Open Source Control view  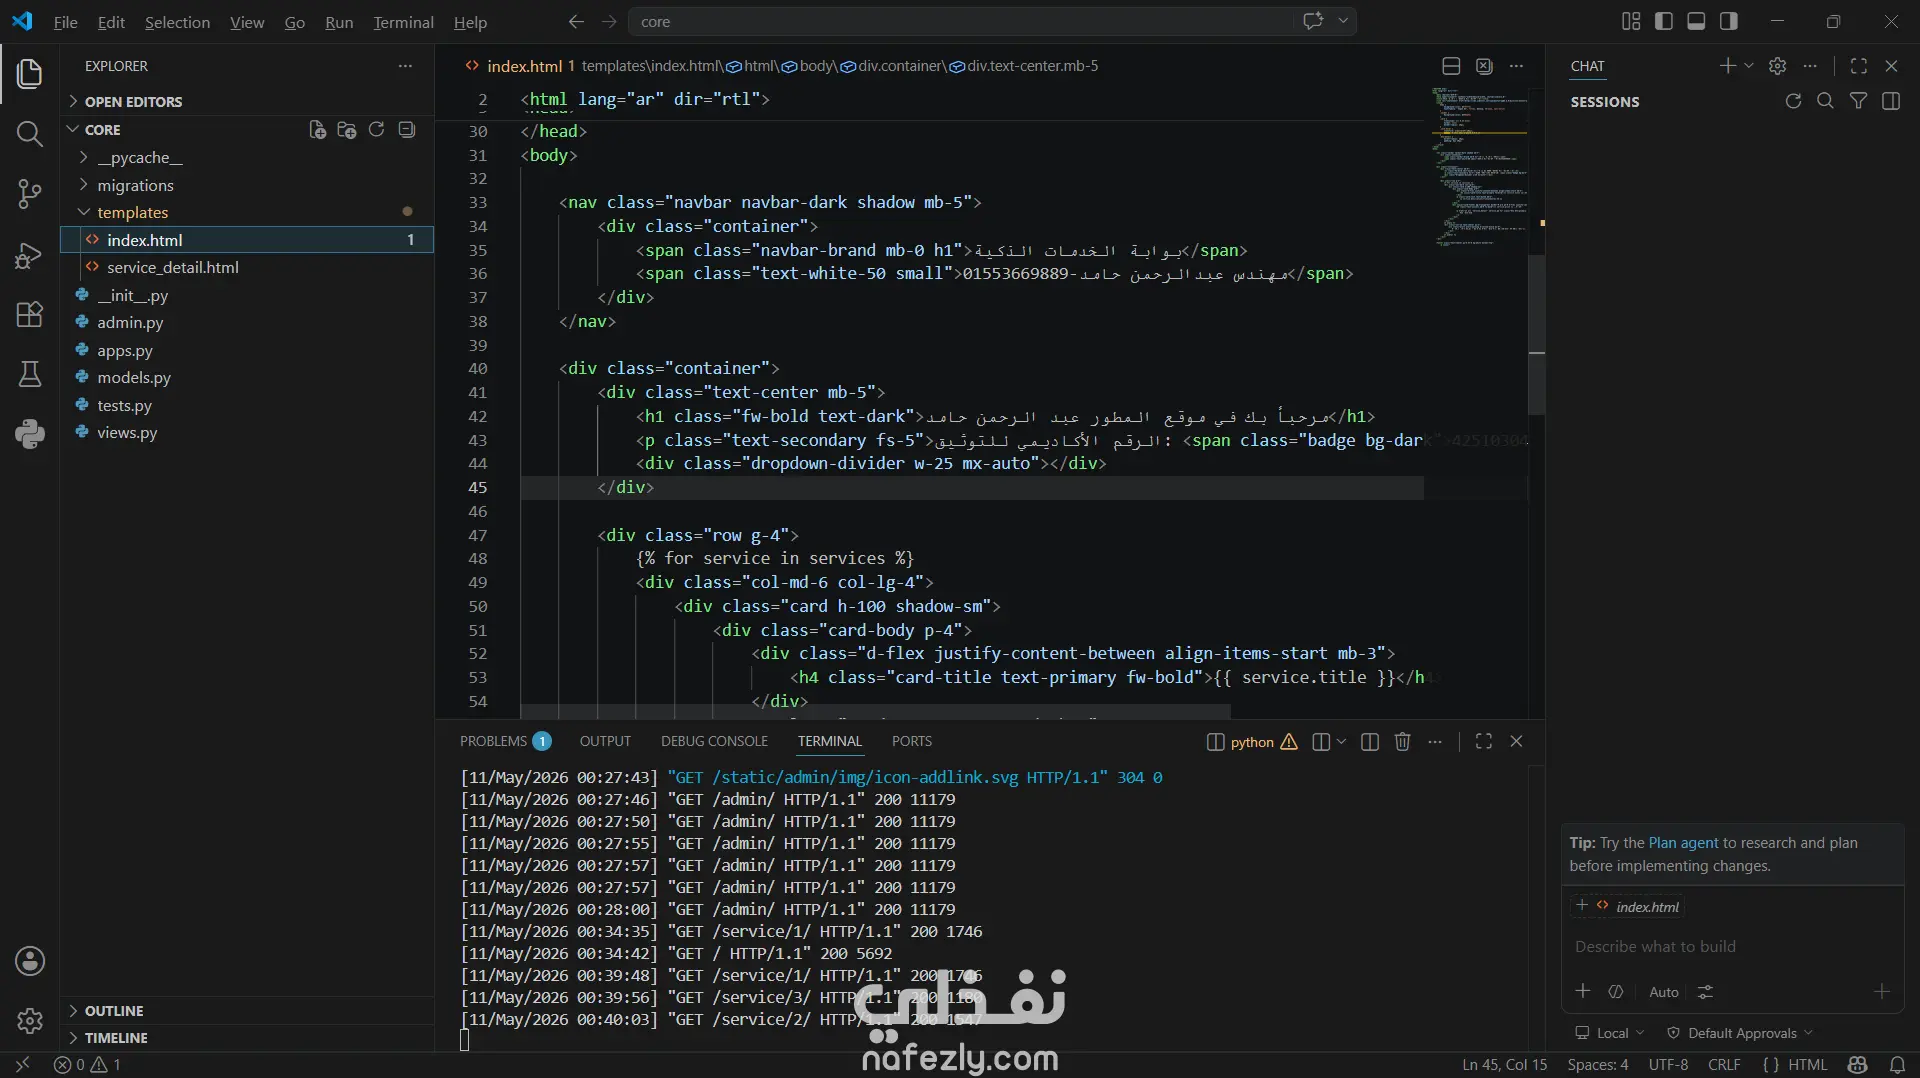[30, 194]
